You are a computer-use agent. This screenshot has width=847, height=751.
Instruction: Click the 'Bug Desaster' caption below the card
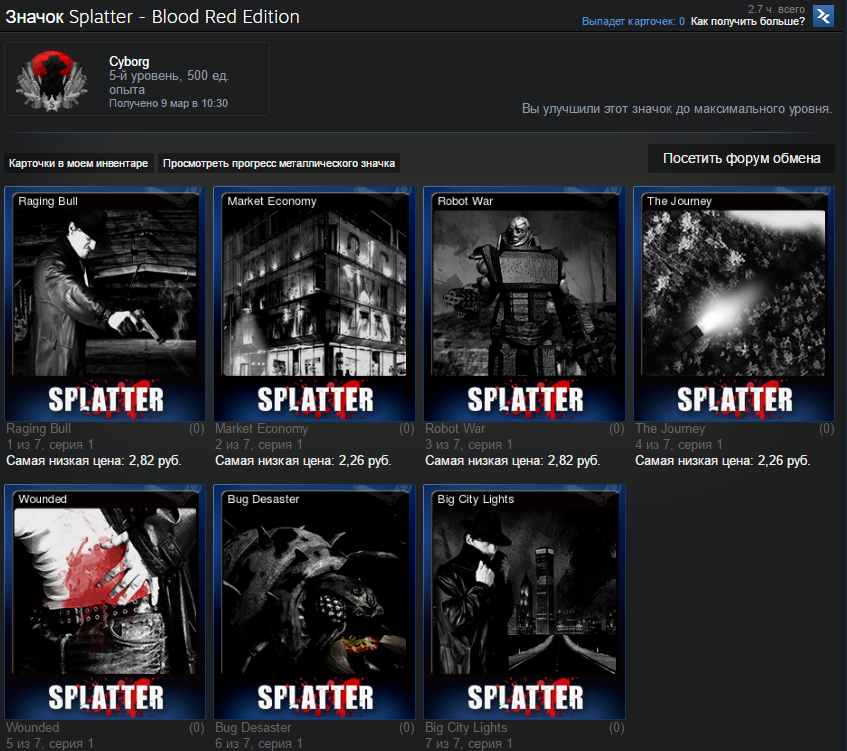253,727
